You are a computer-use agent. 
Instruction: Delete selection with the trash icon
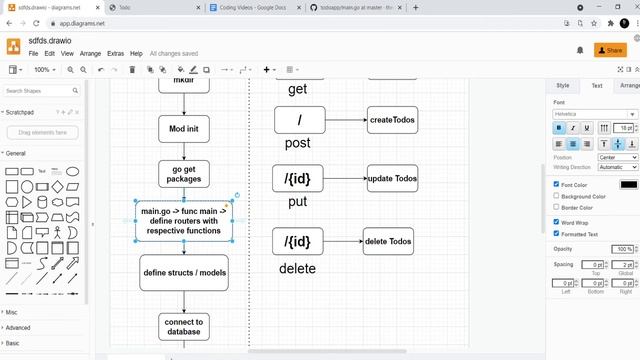132,70
